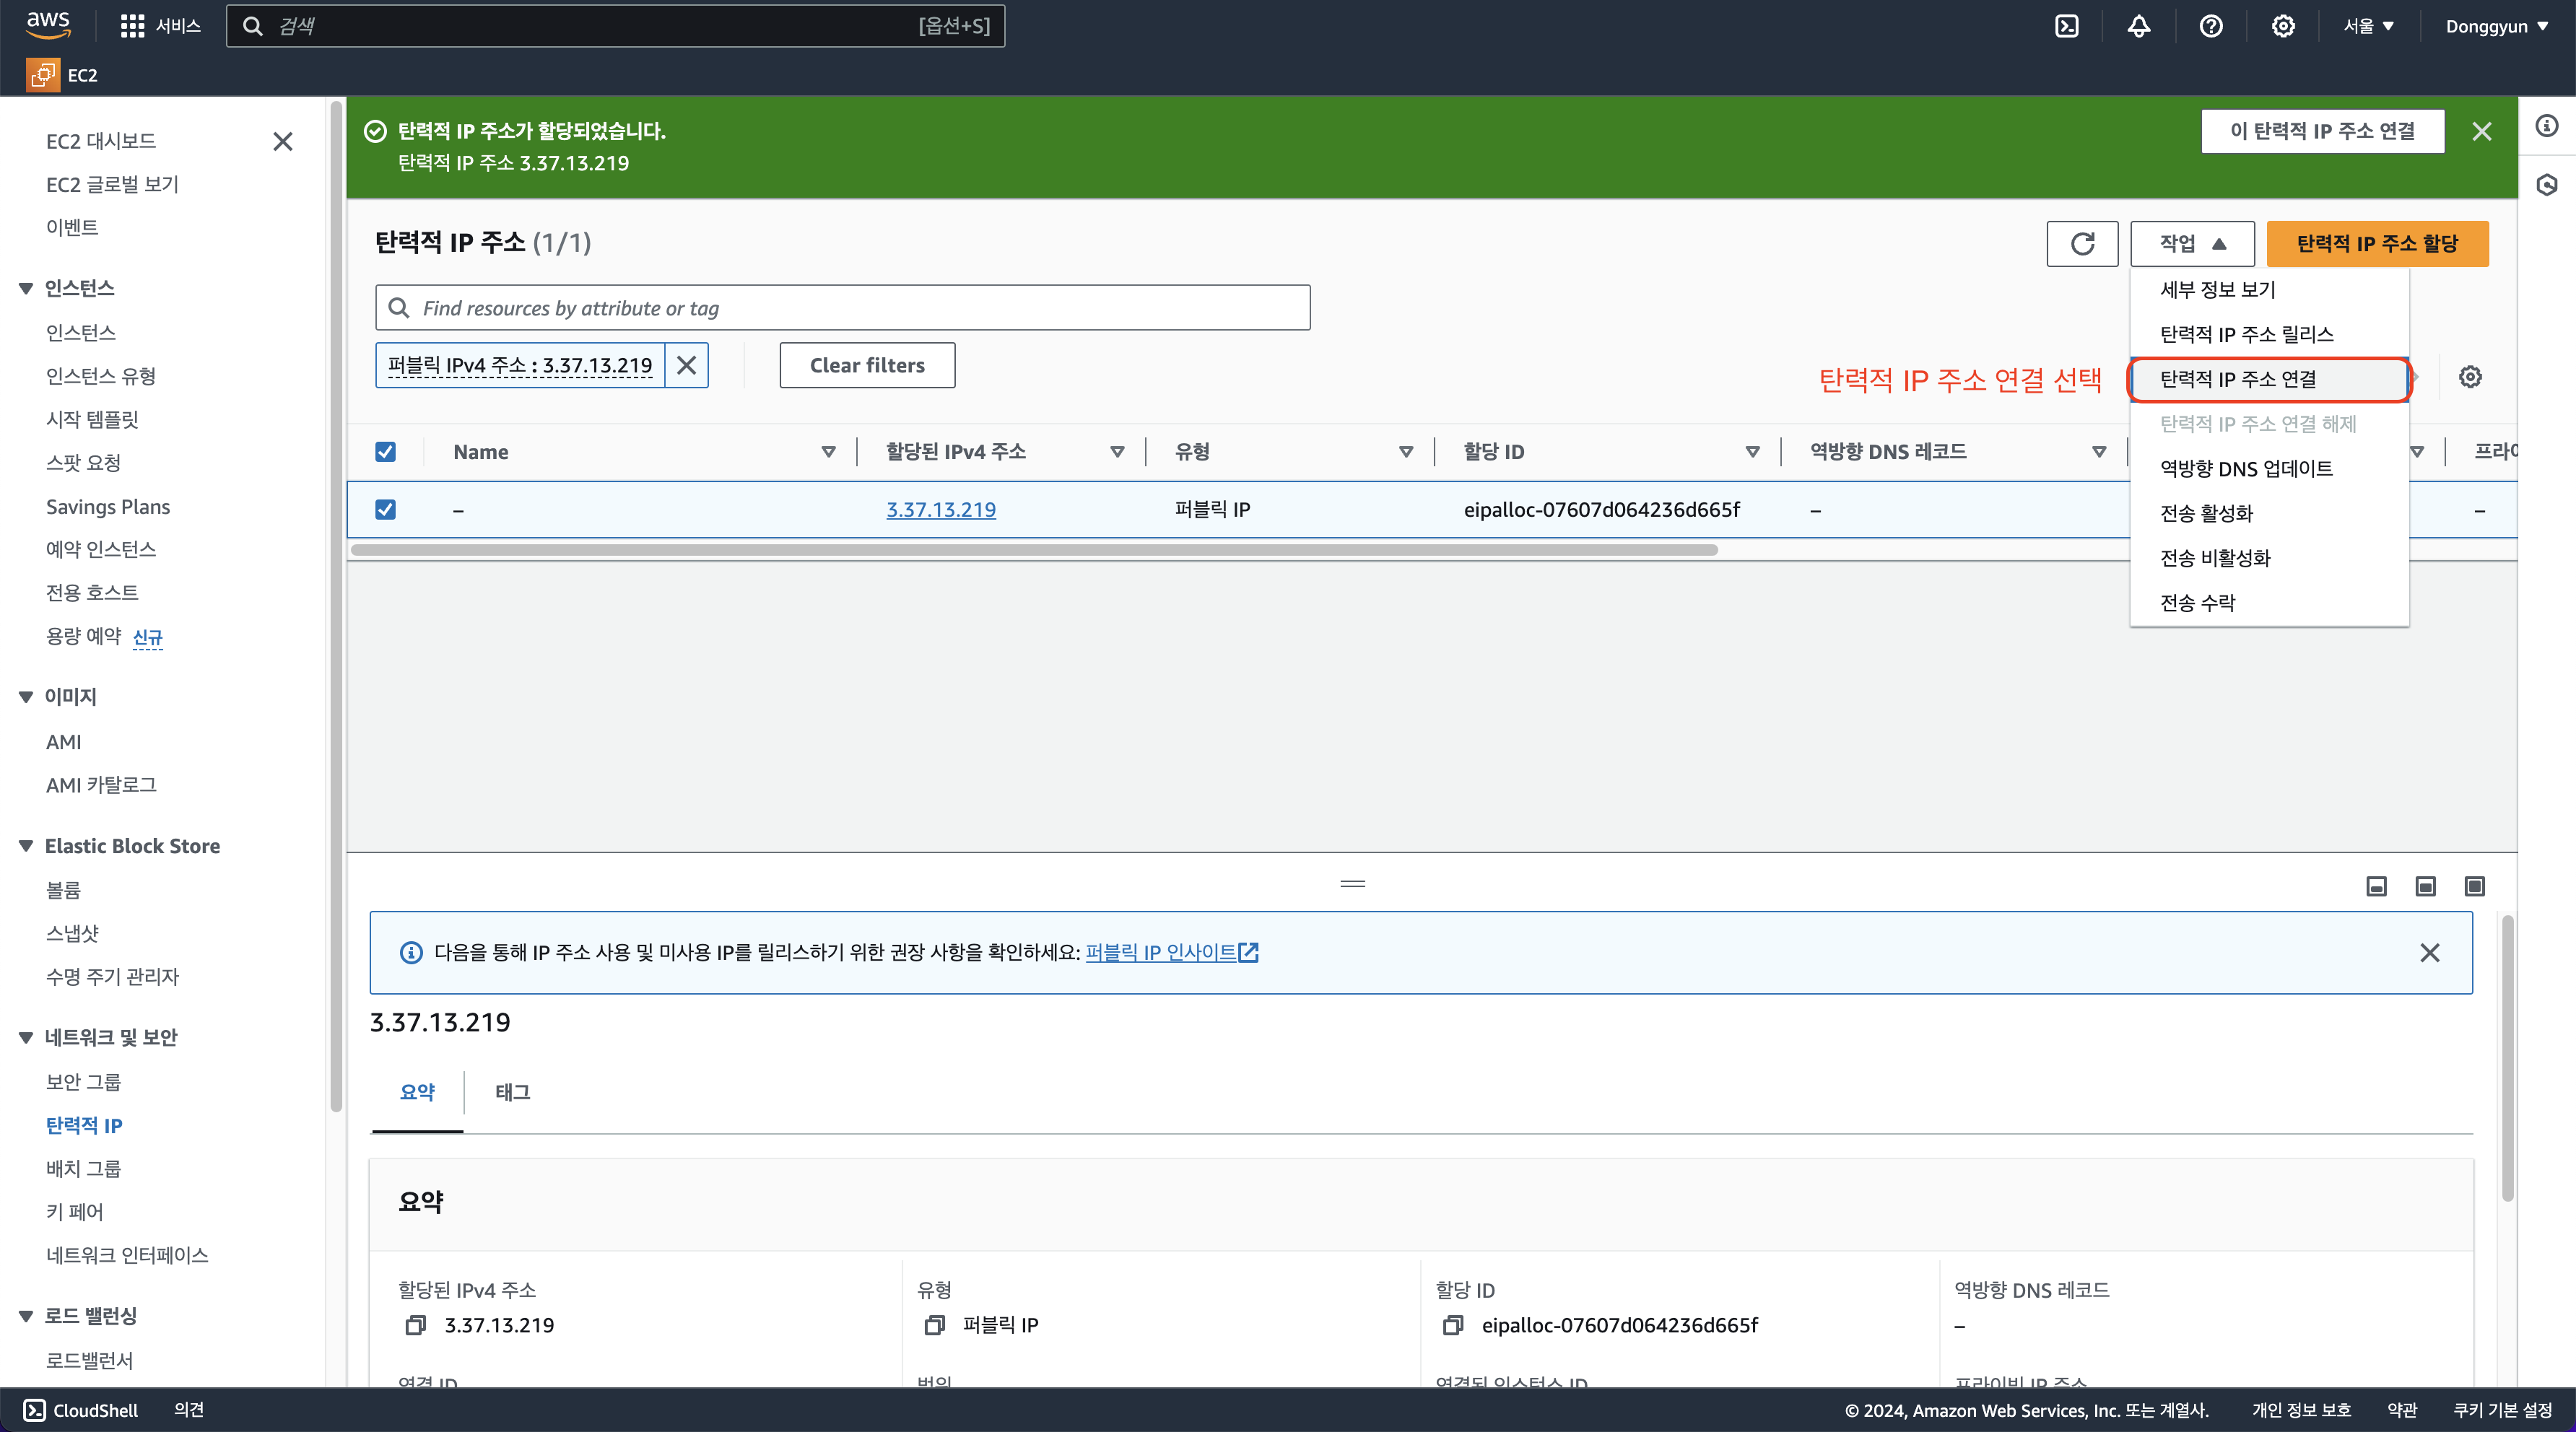Viewport: 2576px width, 1432px height.
Task: Open the help question mark icon
Action: click(2210, 26)
